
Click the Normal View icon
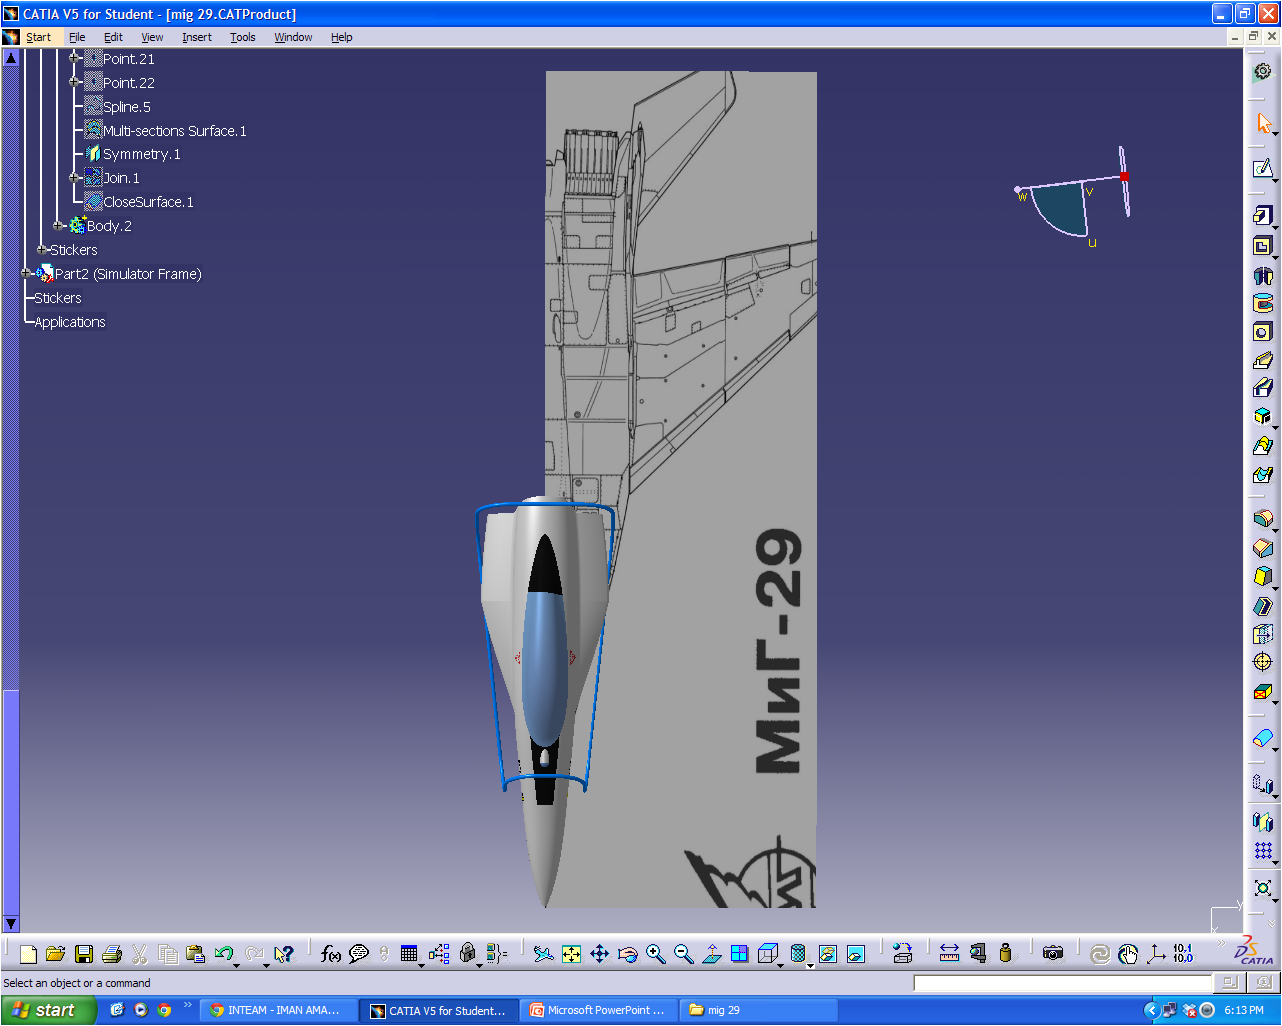(x=711, y=954)
